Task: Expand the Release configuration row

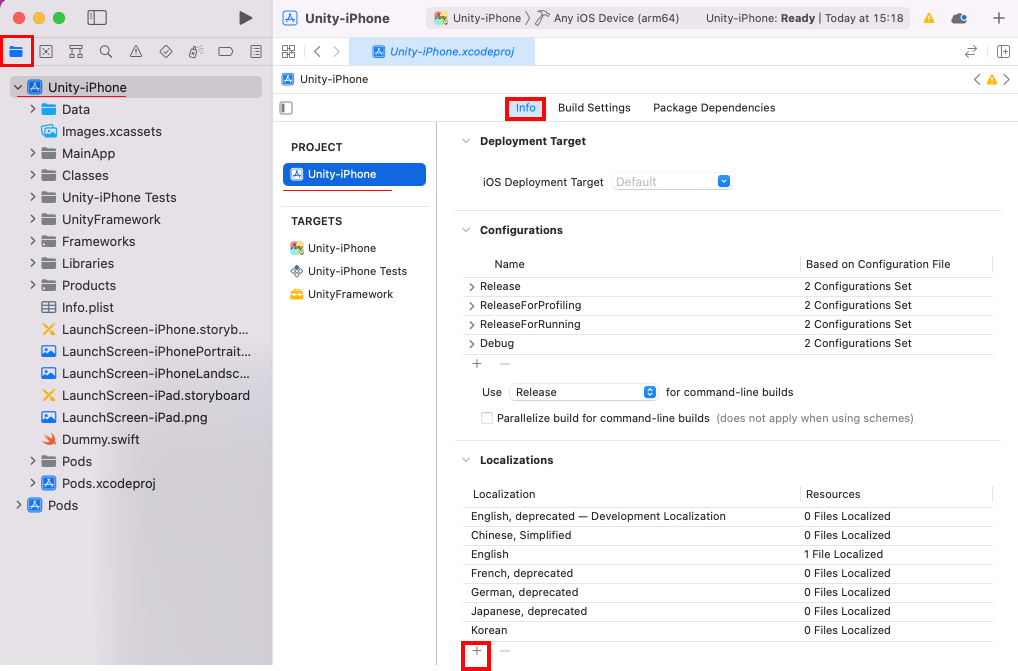Action: click(472, 286)
